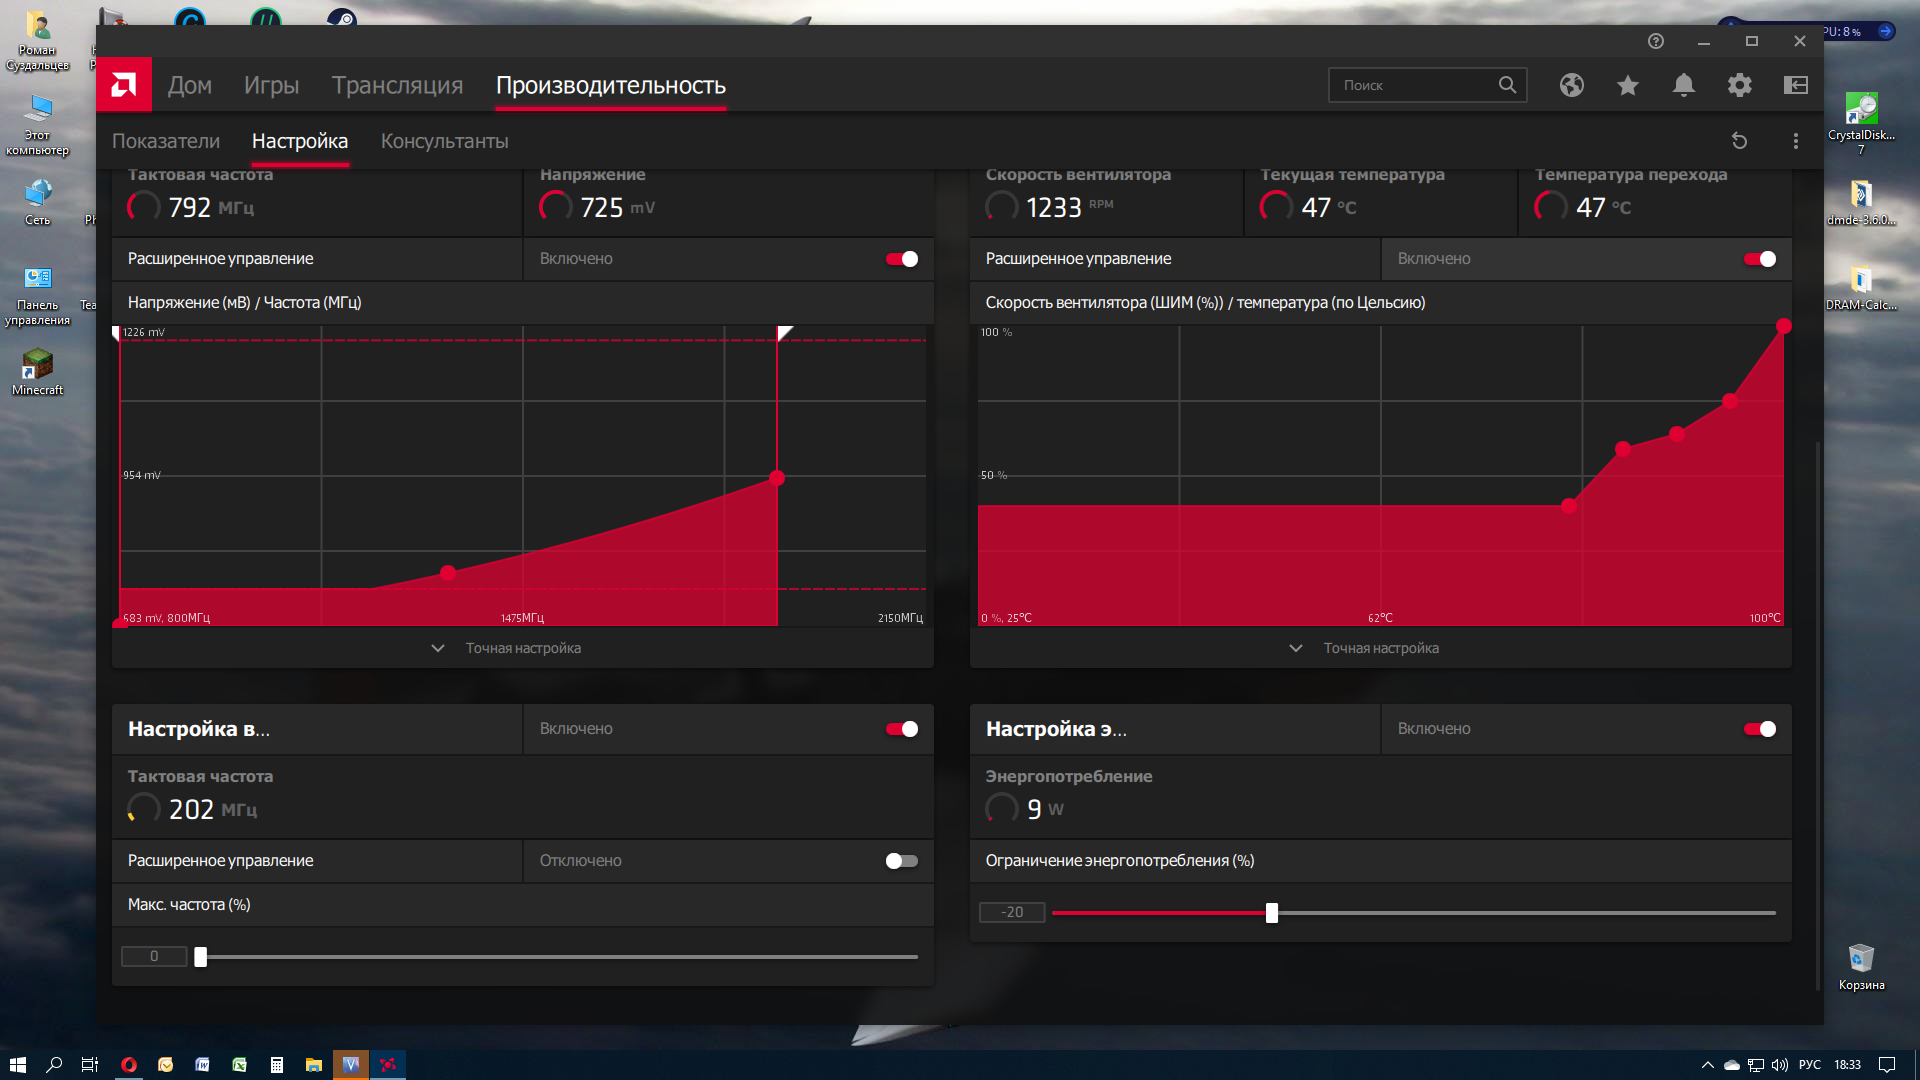This screenshot has width=1920, height=1080.
Task: Click the power limit slider handle
Action: [1271, 913]
